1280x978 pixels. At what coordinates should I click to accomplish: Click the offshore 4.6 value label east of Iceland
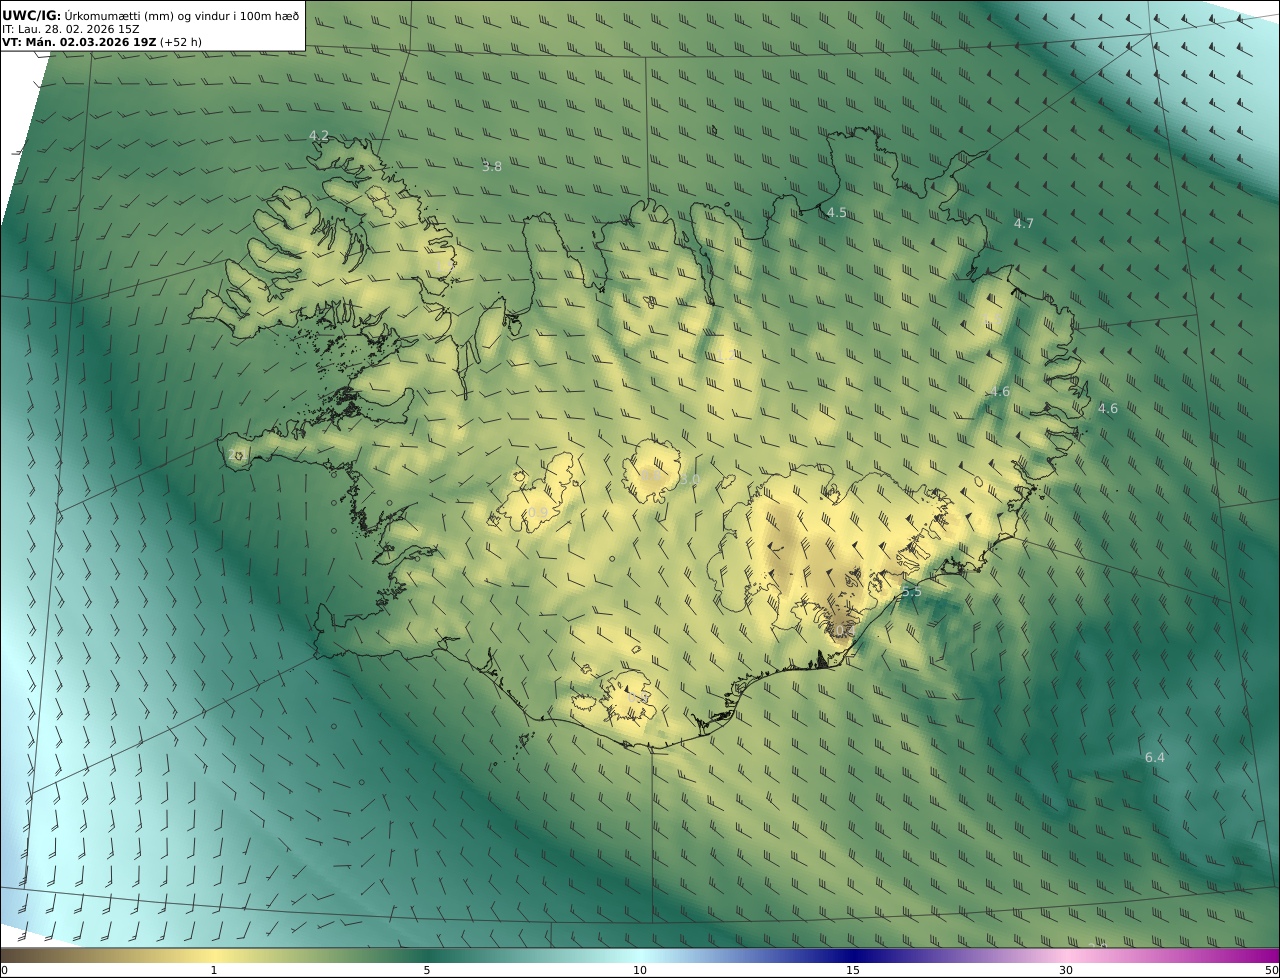click(1108, 409)
